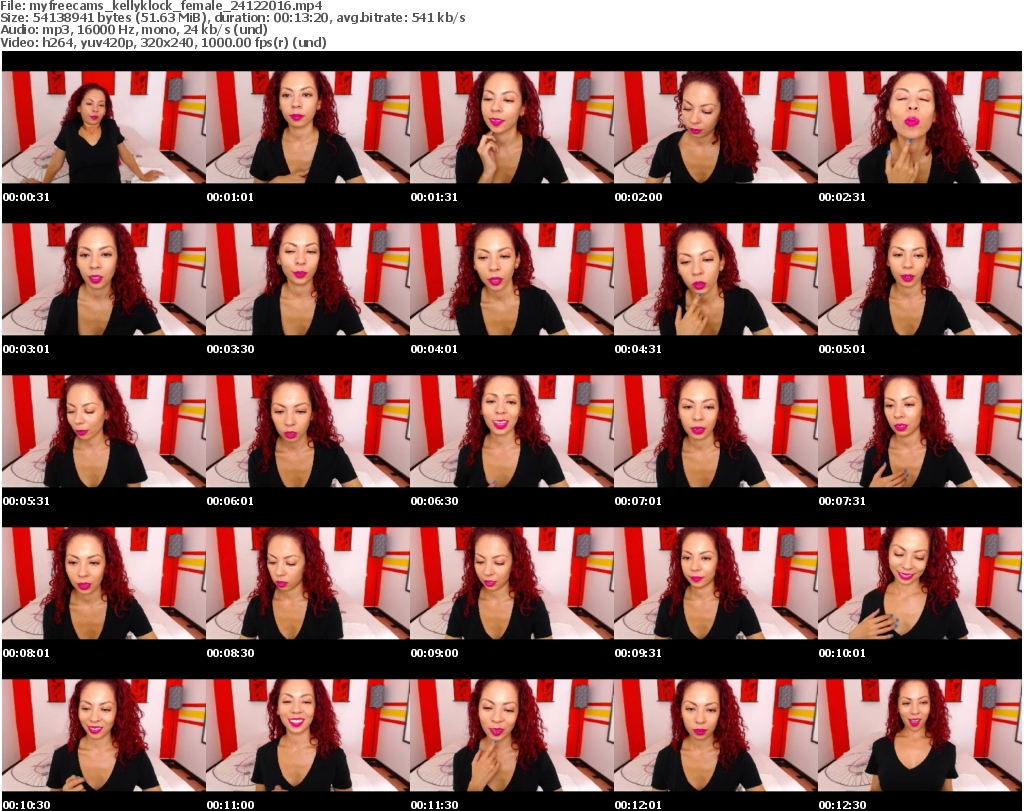Select the thumbnail frame at 00:03:01
Image resolution: width=1024 pixels, height=811 pixels.
pyautogui.click(x=104, y=279)
